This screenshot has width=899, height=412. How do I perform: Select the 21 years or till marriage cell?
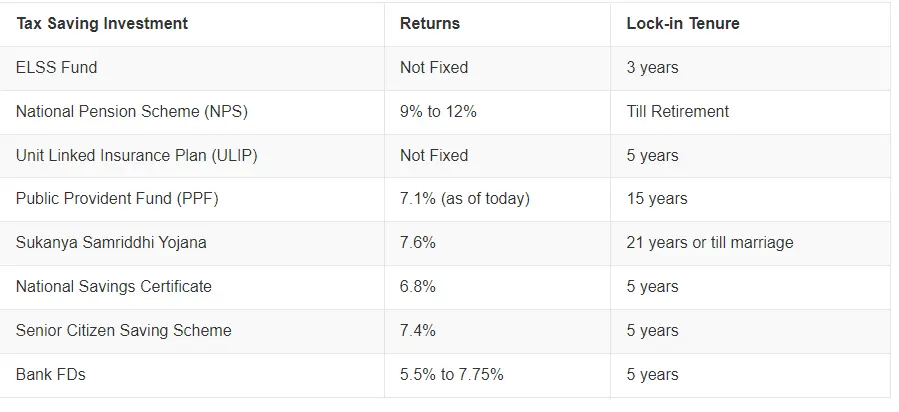click(x=710, y=243)
